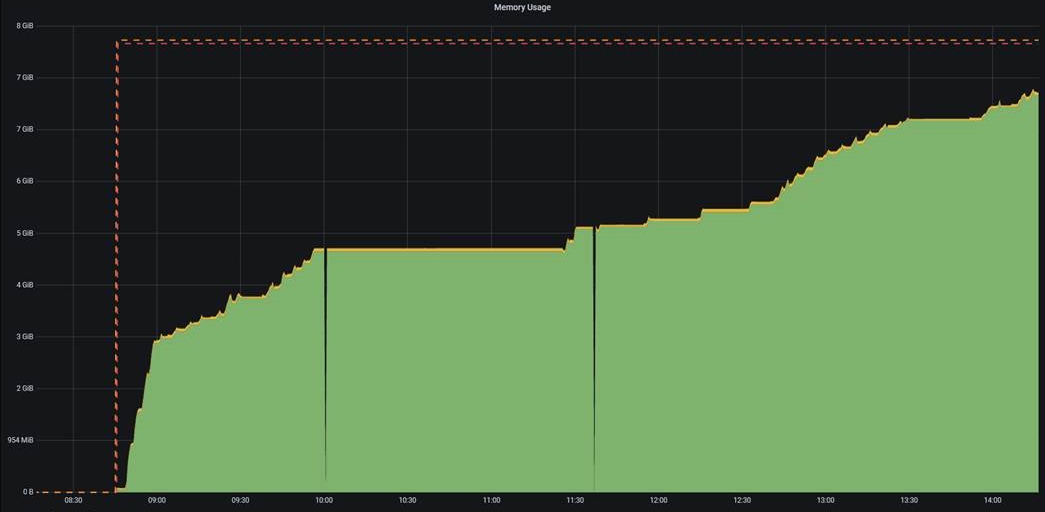Screen dimensions: 1045x512
Task: Click the 2 GiB y-axis label
Action: pos(25,389)
